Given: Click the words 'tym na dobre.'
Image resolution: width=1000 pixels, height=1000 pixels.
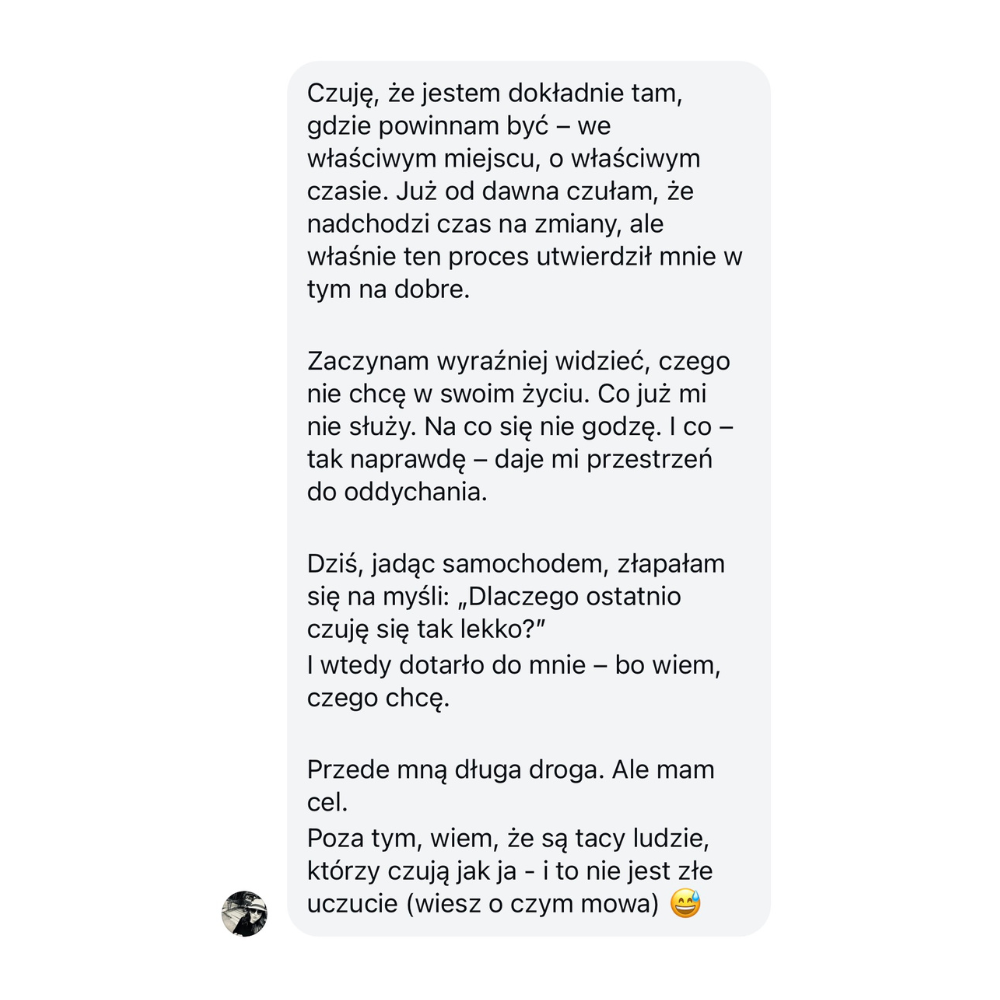Looking at the screenshot, I should tap(388, 290).
